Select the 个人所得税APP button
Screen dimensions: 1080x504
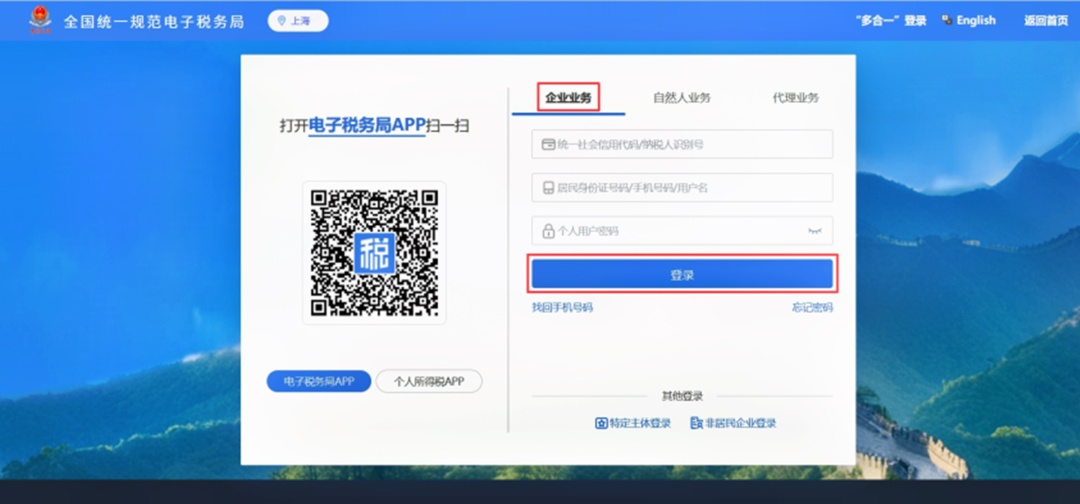pyautogui.click(x=429, y=381)
